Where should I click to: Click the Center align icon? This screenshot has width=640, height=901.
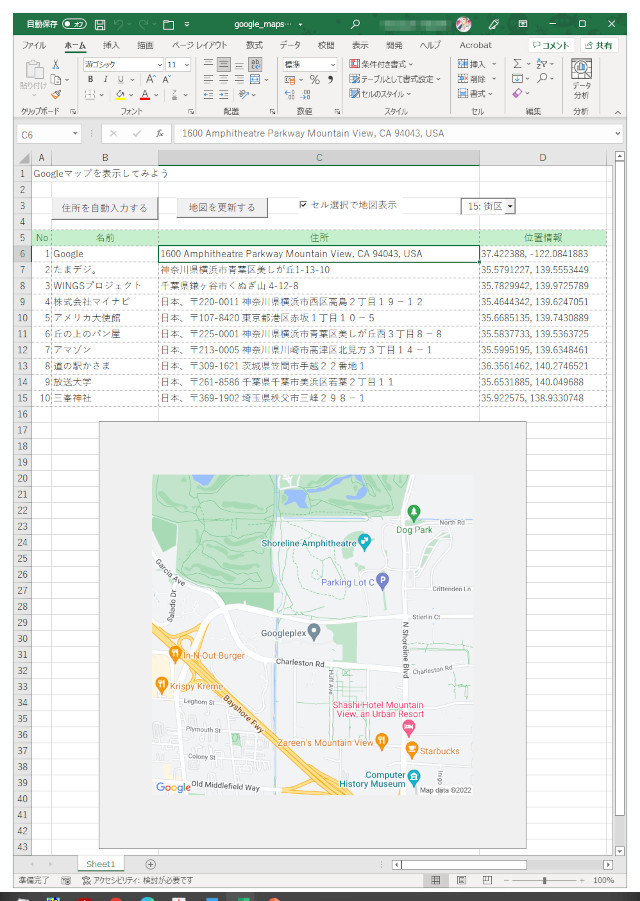(x=223, y=79)
